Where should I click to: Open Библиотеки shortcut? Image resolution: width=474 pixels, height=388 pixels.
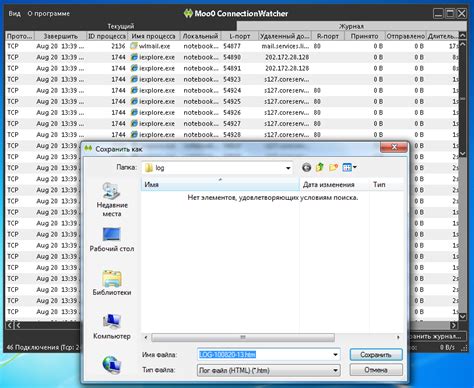tap(112, 283)
